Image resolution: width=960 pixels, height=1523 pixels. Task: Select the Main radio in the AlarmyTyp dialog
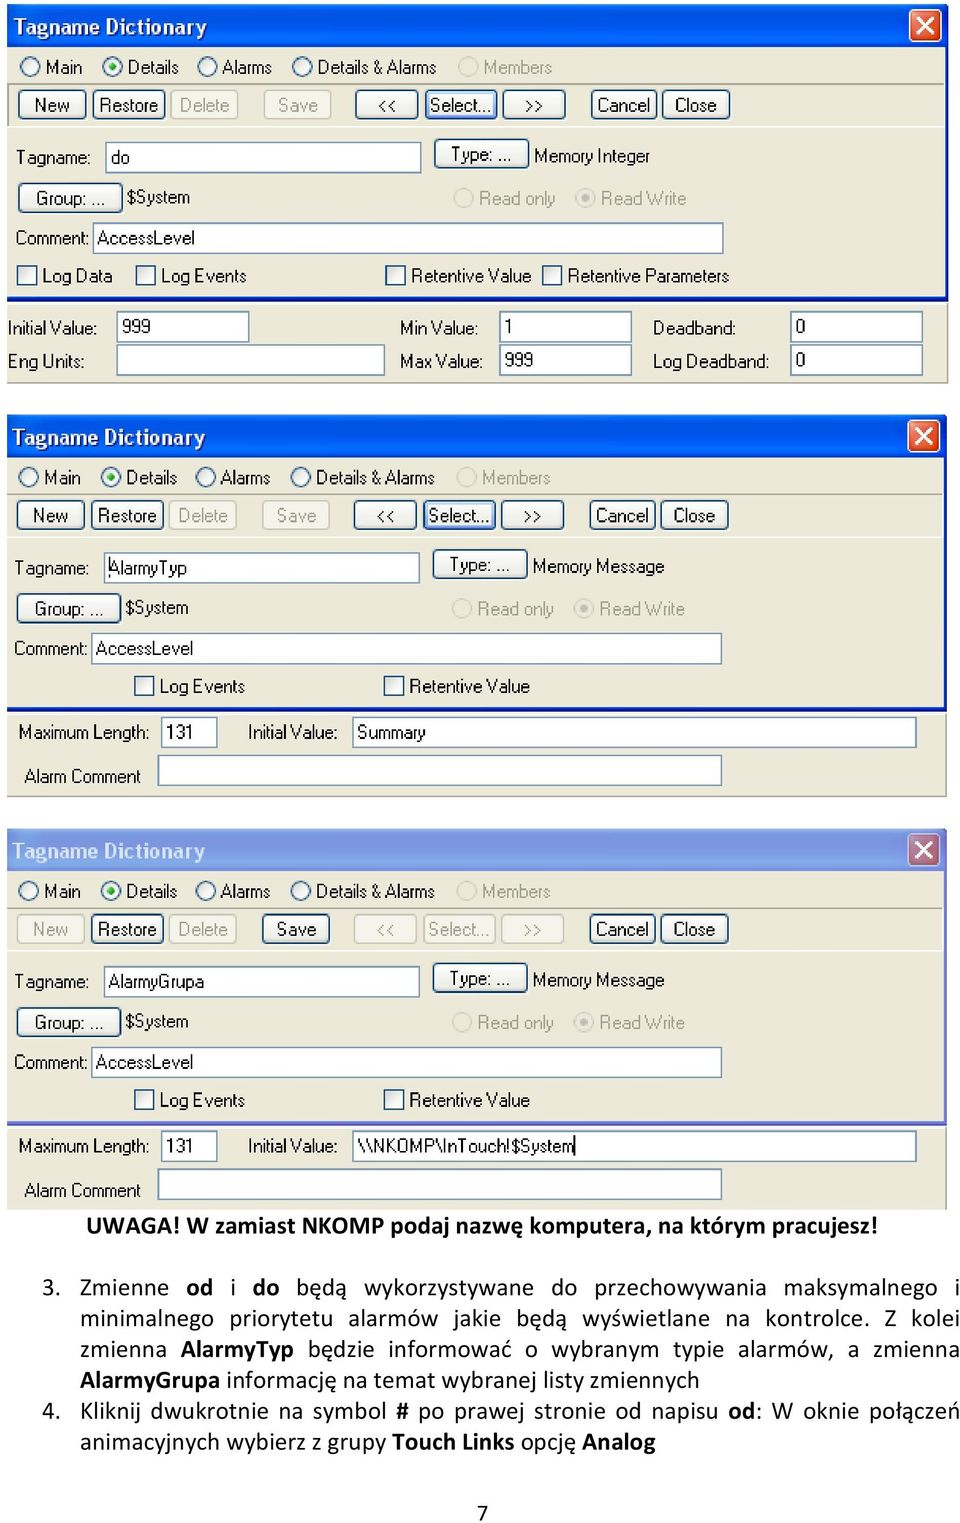[29, 477]
